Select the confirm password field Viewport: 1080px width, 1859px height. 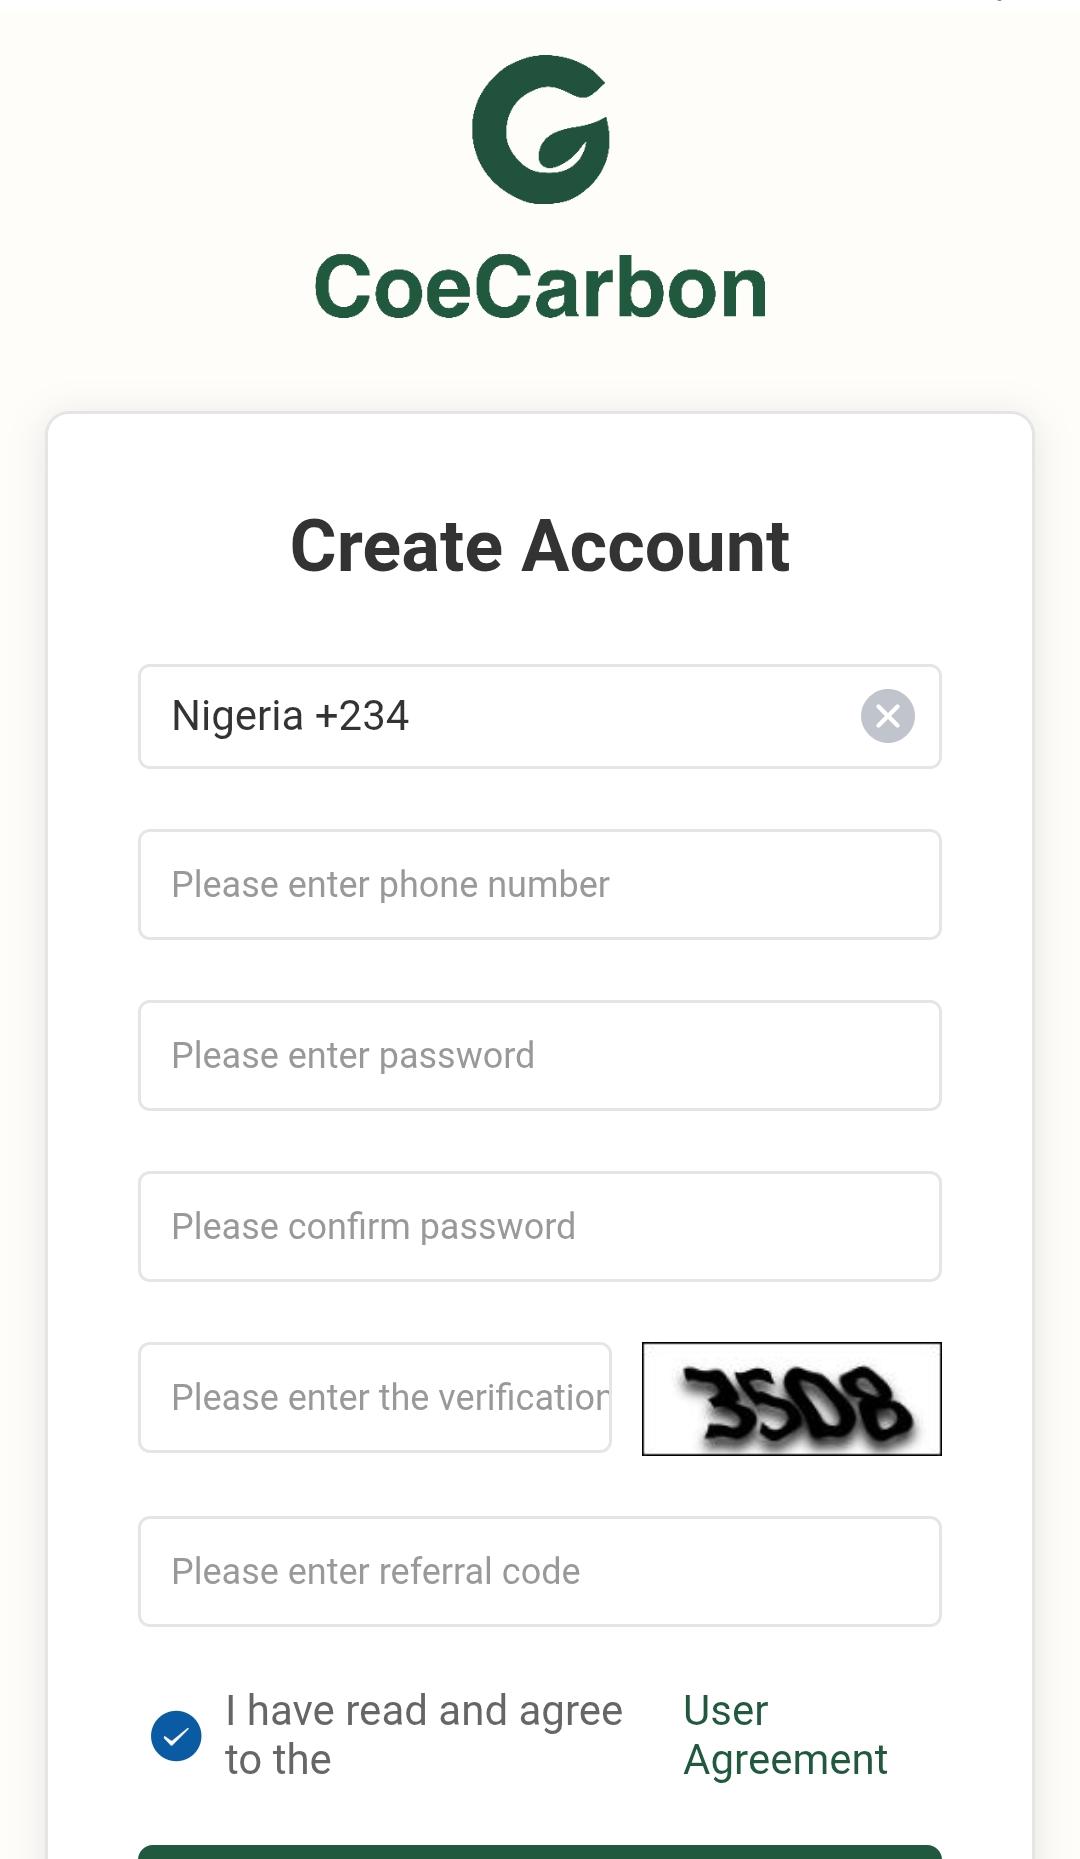click(540, 1226)
